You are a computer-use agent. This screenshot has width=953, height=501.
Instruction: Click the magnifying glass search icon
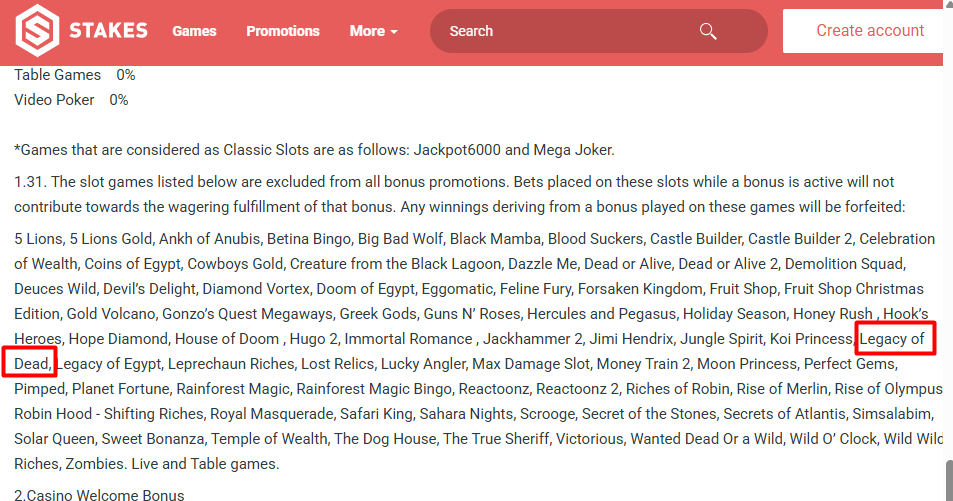coord(708,31)
